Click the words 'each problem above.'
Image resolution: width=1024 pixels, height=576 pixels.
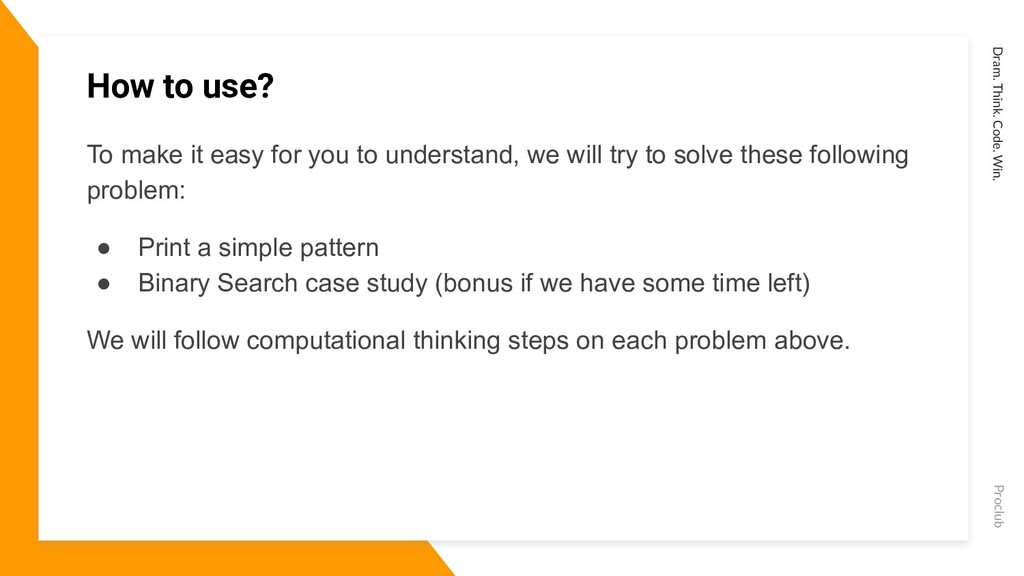731,341
